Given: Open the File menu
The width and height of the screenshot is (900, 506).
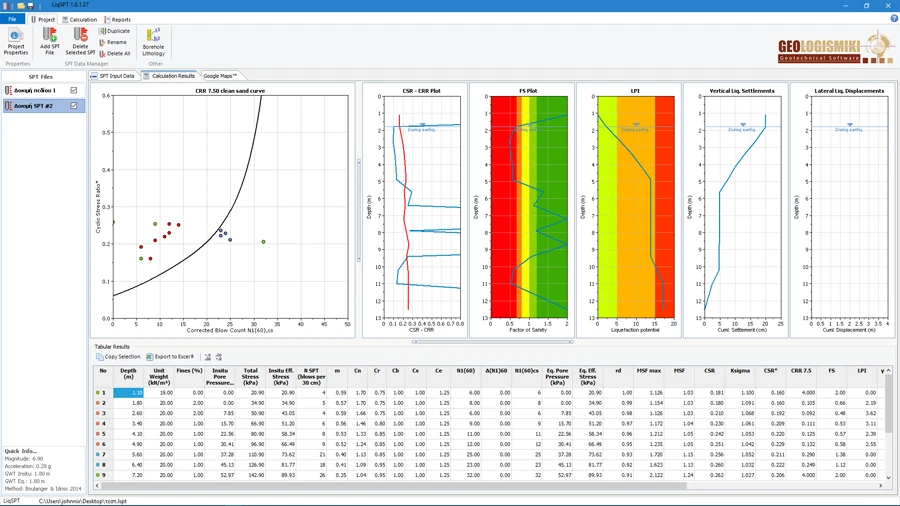Looking at the screenshot, I should click(12, 19).
